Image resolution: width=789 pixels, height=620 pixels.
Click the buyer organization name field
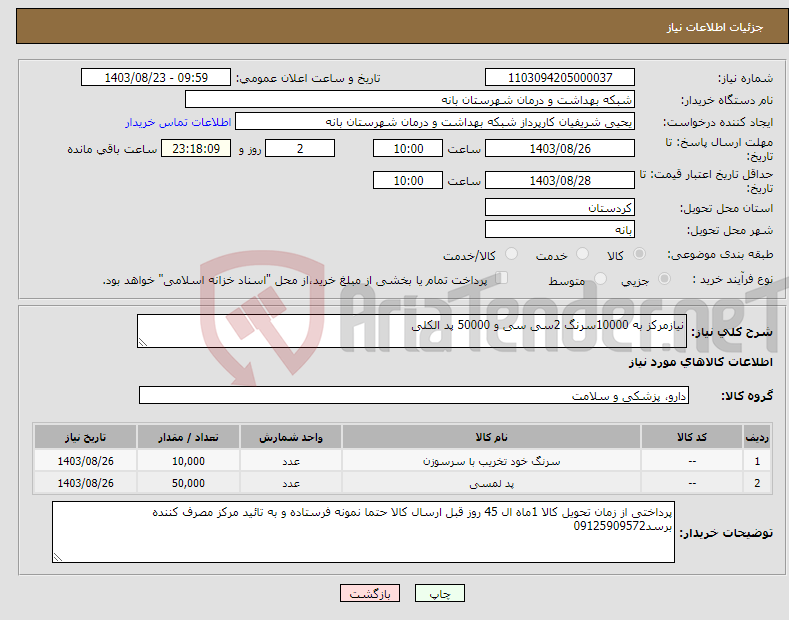point(410,100)
